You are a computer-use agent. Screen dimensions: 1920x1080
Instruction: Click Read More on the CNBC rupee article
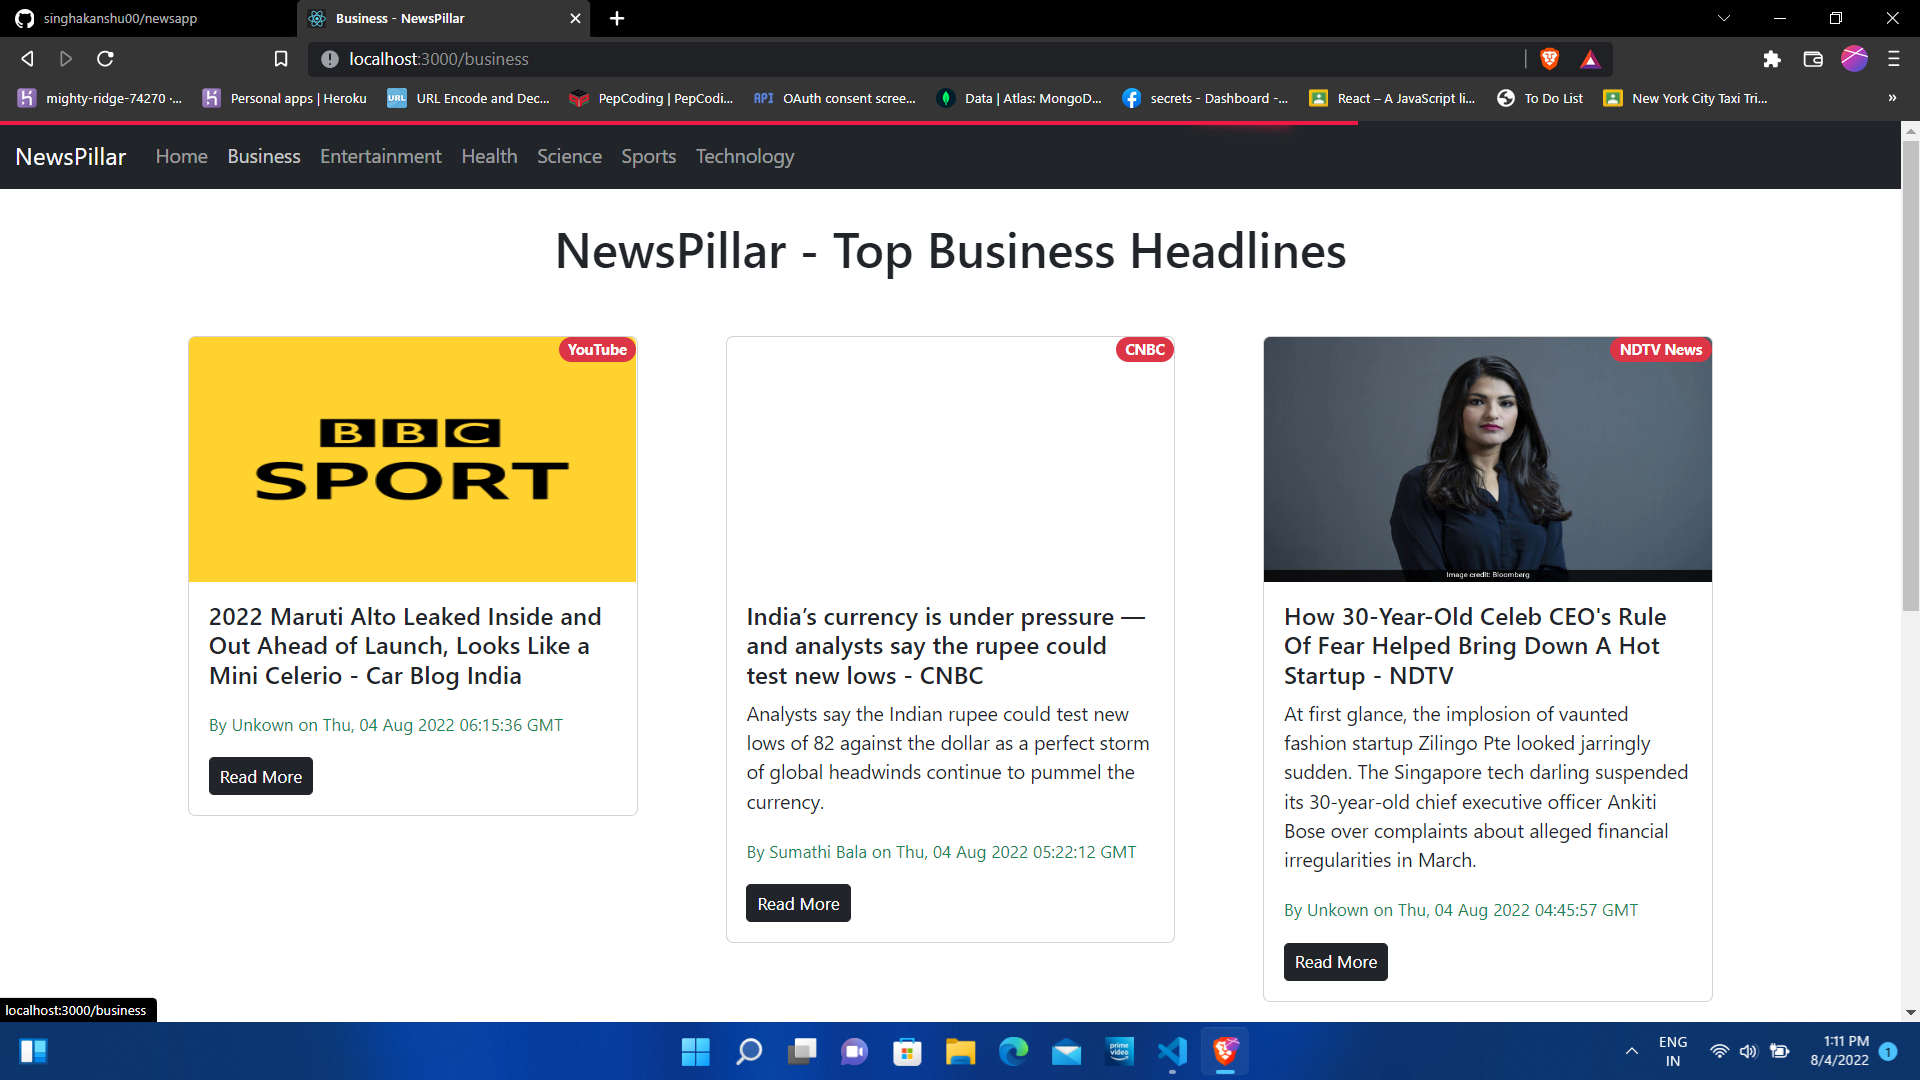(797, 902)
